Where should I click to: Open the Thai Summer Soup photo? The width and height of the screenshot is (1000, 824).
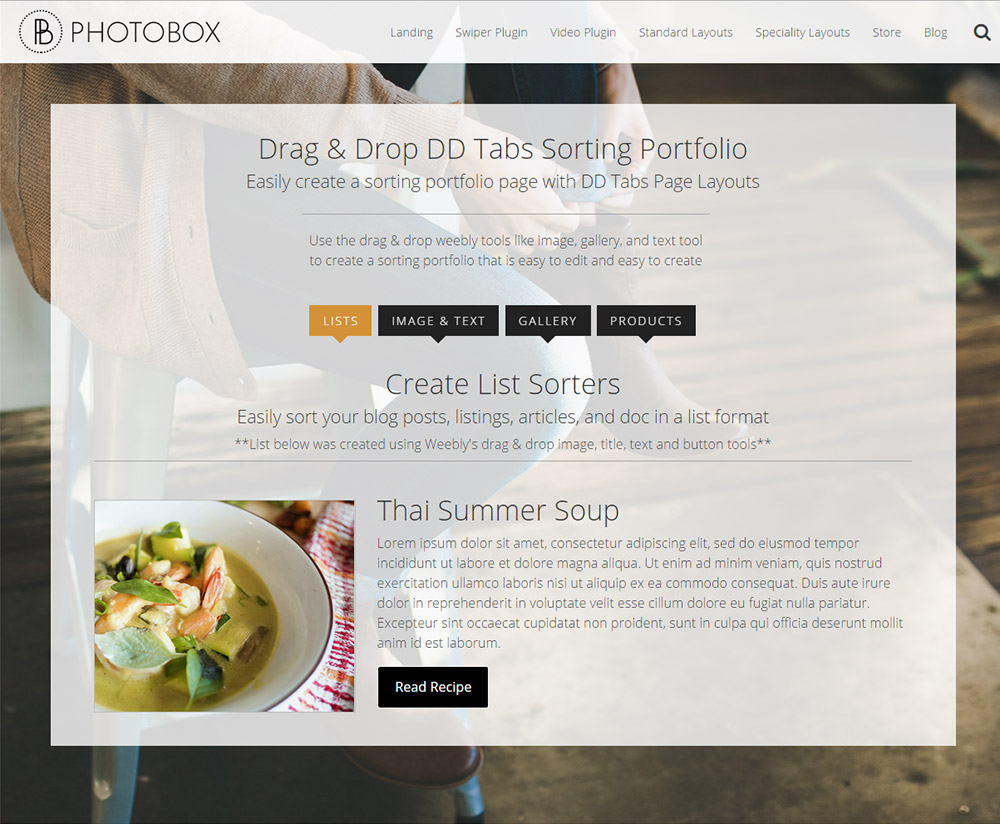click(224, 606)
